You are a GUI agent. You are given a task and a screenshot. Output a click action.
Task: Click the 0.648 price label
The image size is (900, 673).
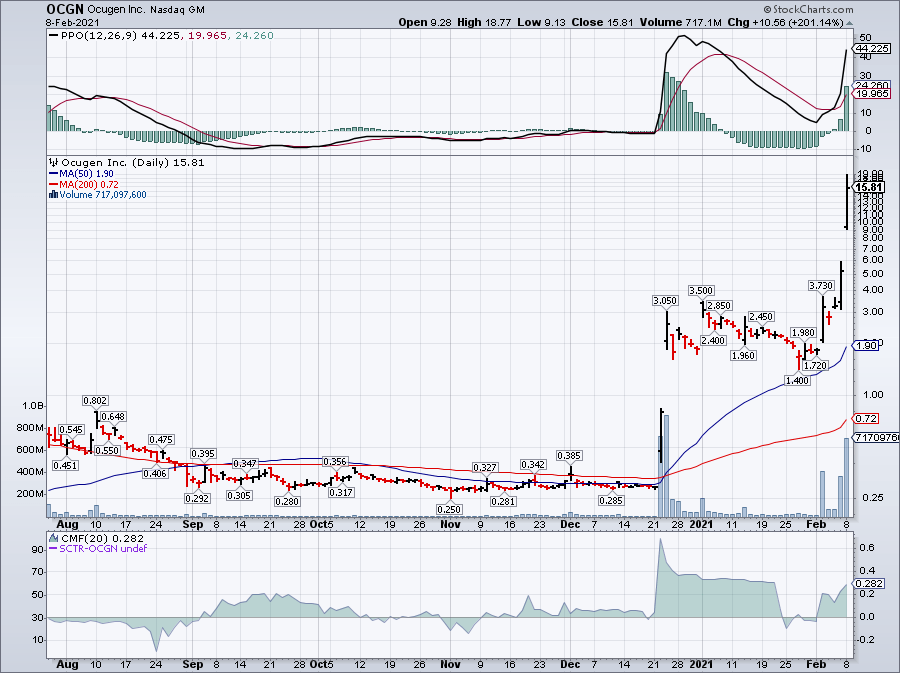(113, 417)
